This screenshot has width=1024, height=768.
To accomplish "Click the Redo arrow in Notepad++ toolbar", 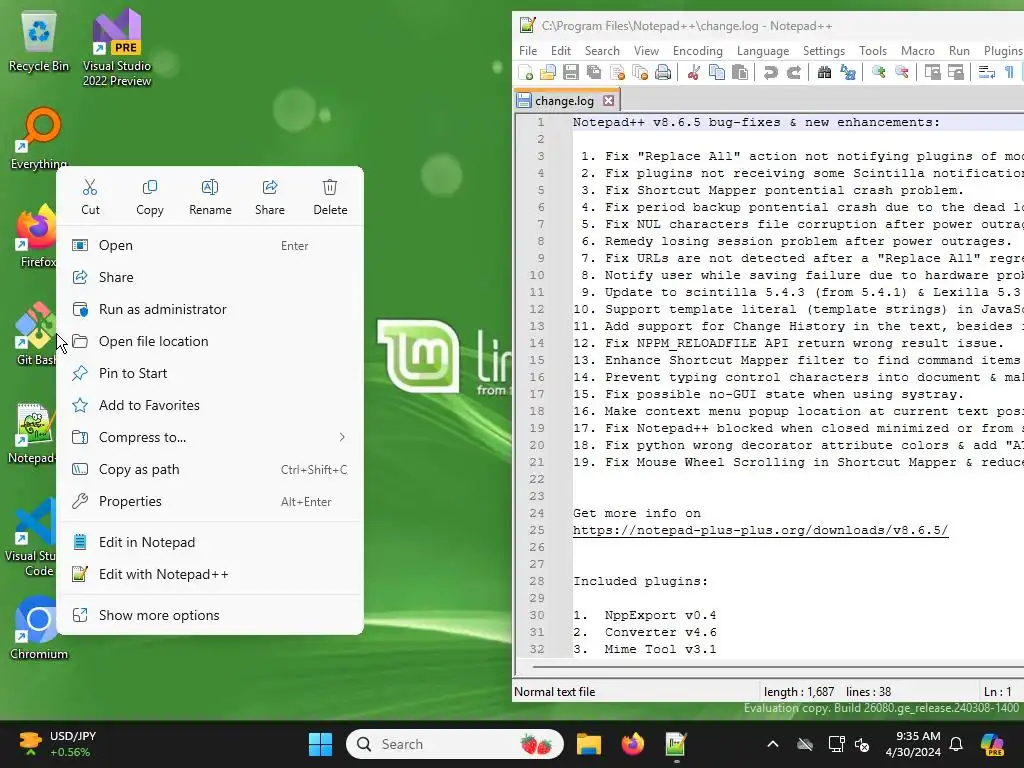I will (793, 72).
